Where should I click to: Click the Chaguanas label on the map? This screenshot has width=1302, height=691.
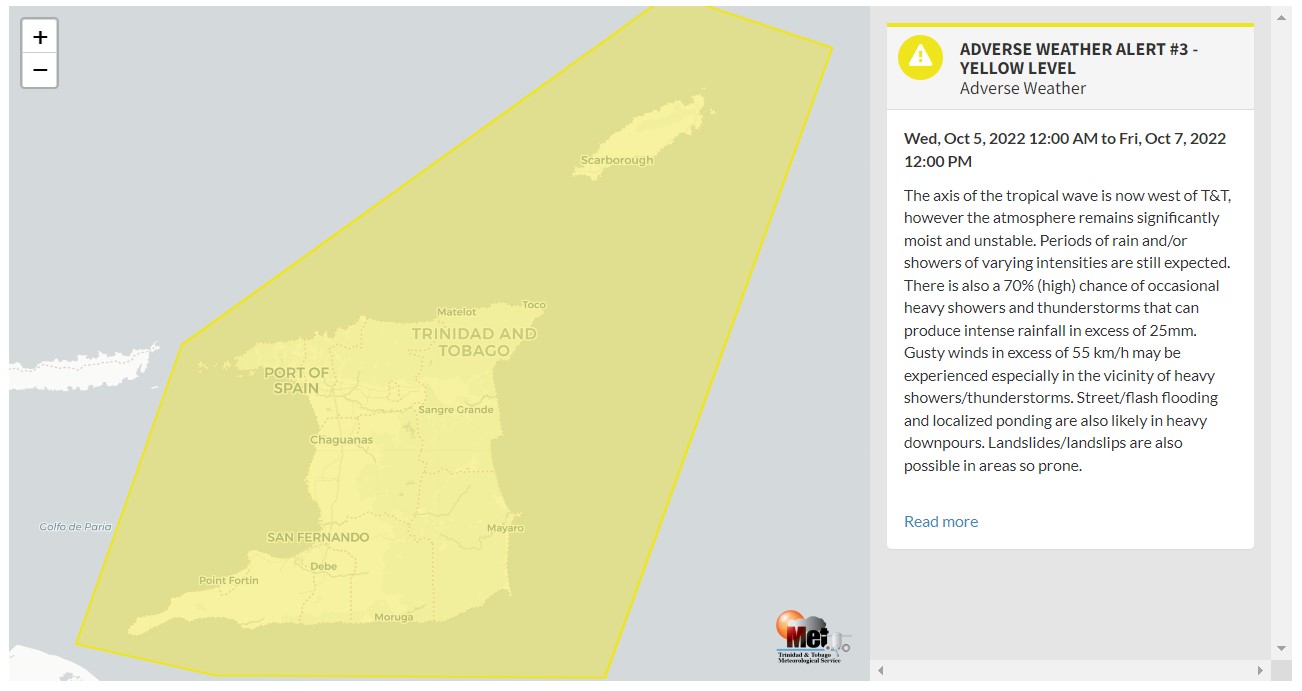(341, 440)
